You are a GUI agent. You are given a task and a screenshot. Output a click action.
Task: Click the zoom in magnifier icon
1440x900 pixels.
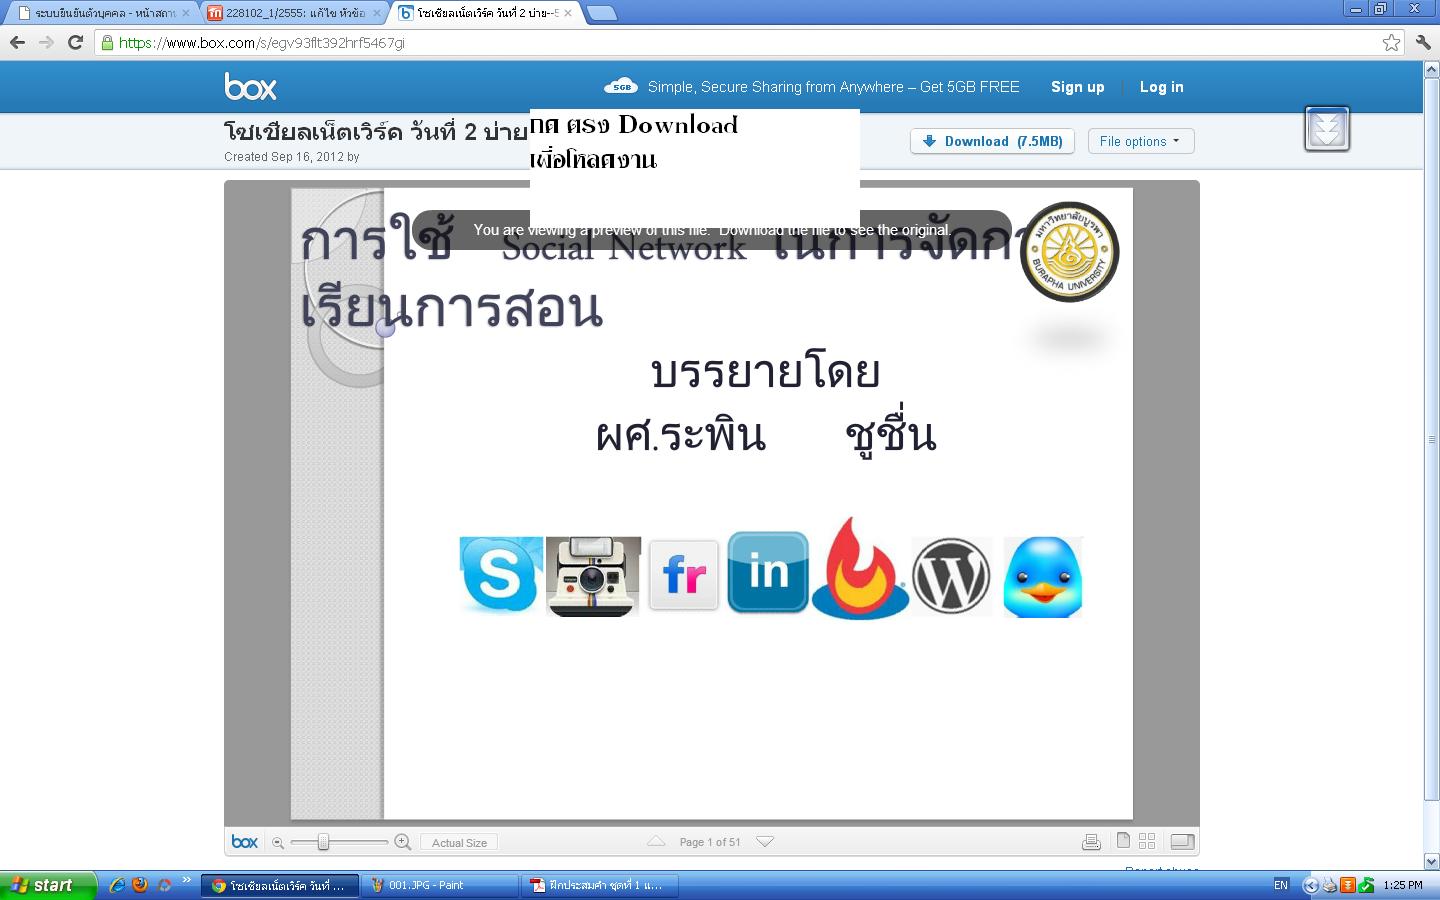tap(402, 842)
